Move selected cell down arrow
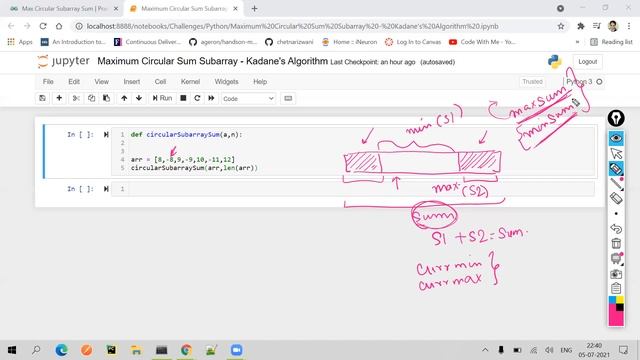This screenshot has width=640, height=360. (139, 98)
